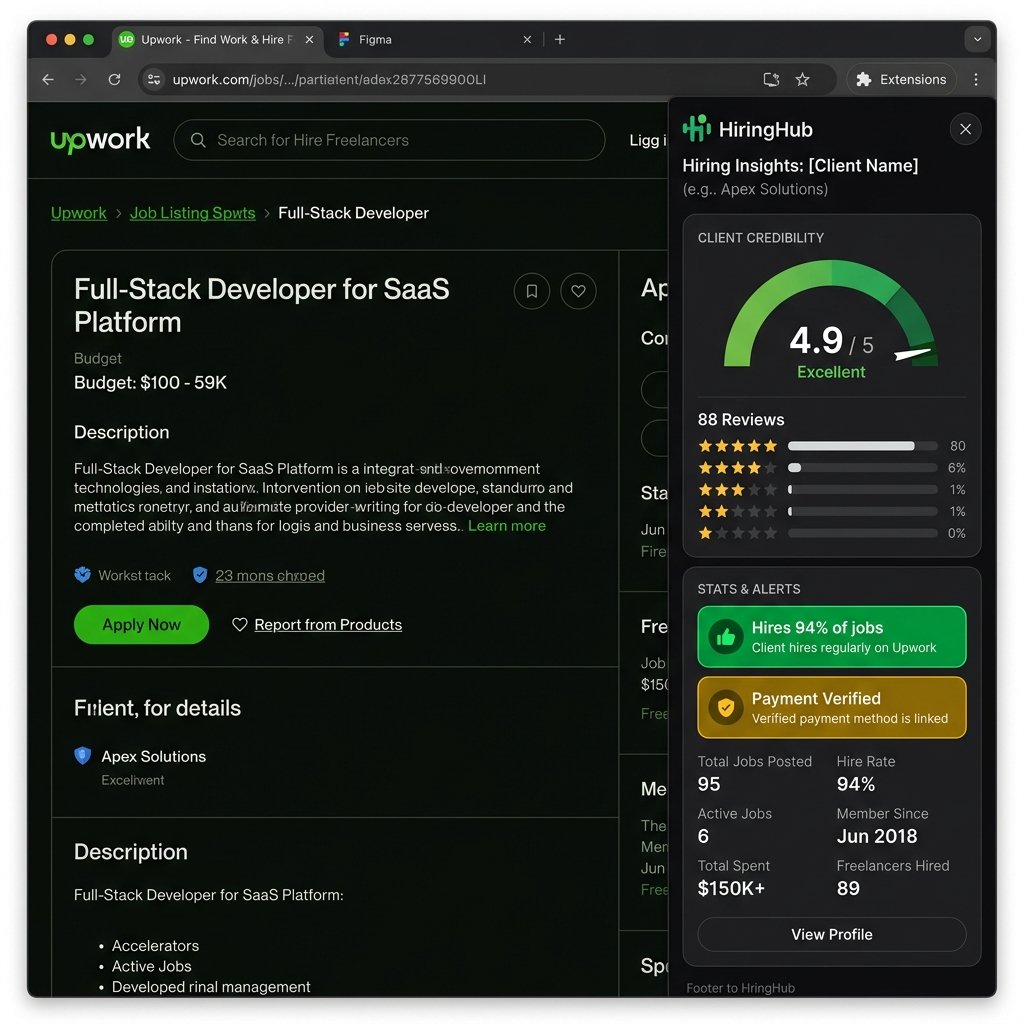1024x1024 pixels.
Task: Open Upwork breadcrumb link
Action: pyautogui.click(x=78, y=213)
